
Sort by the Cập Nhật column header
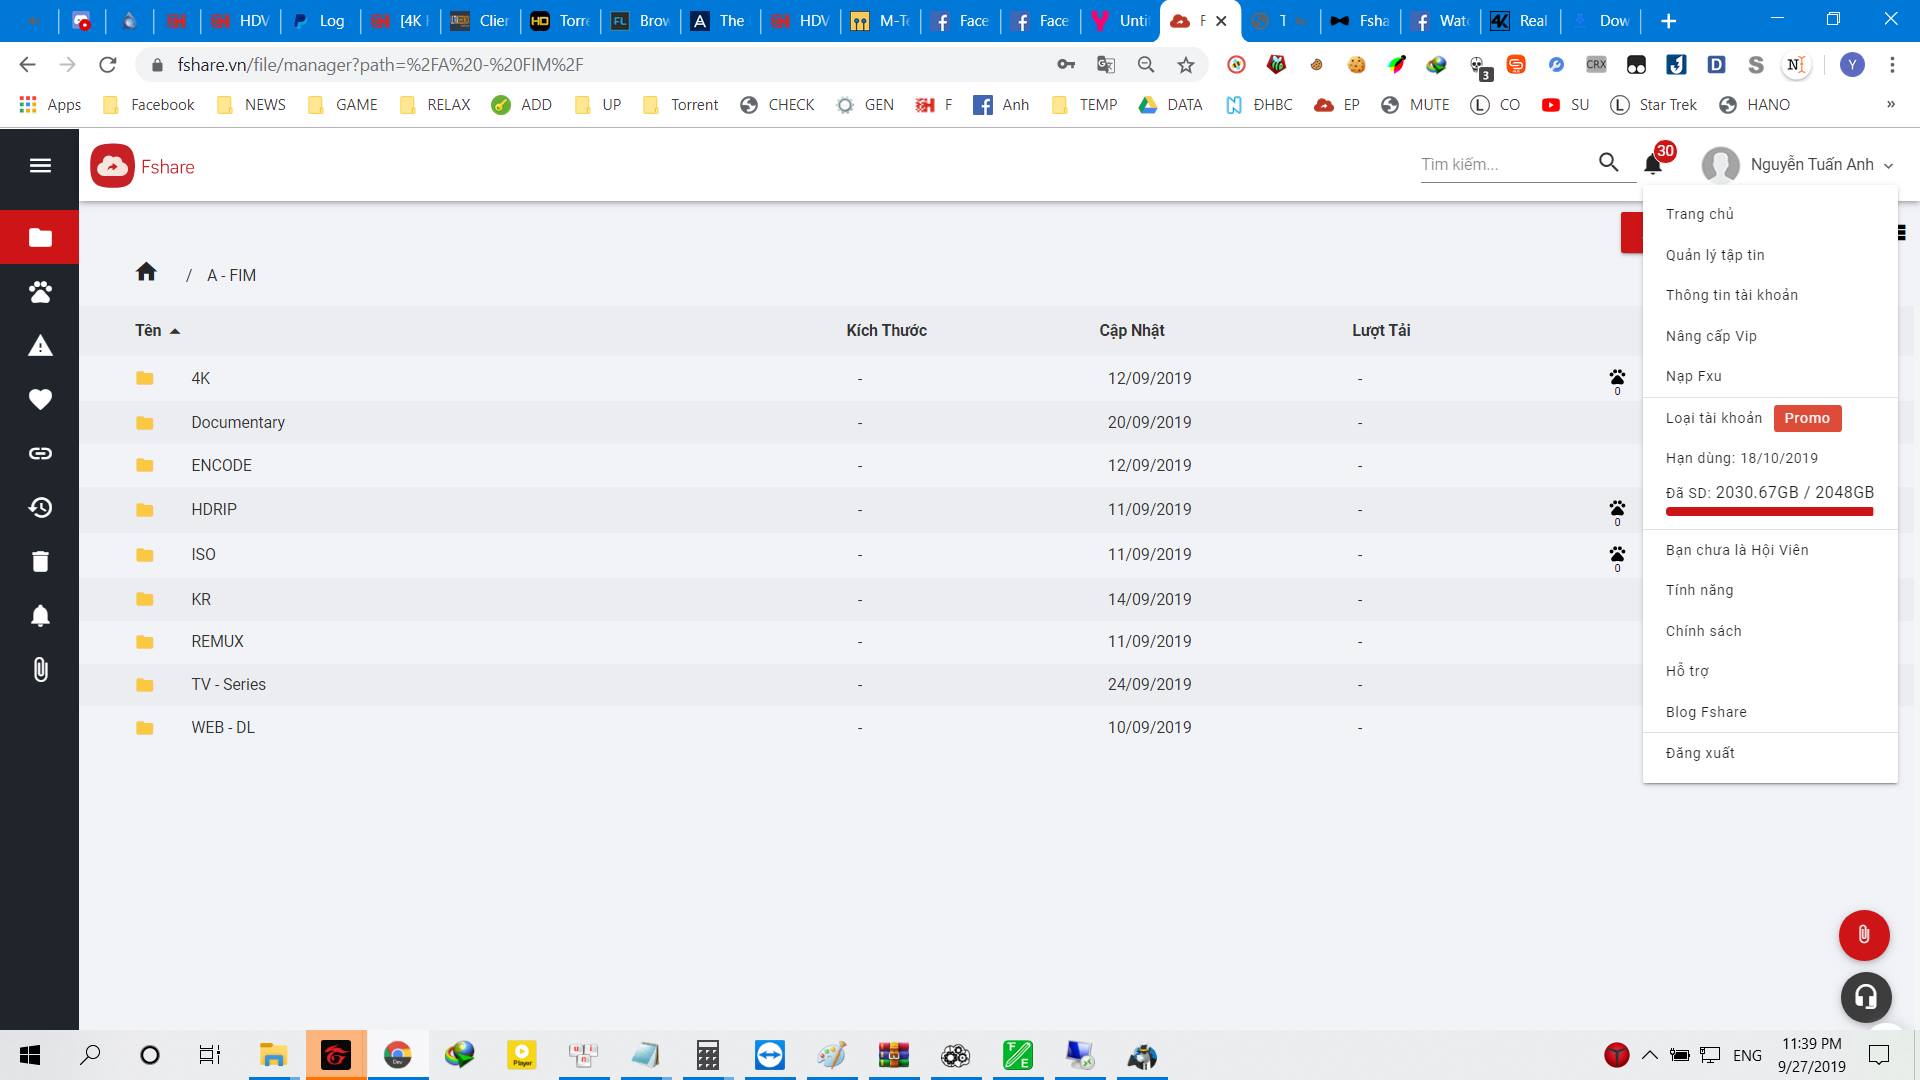(x=1132, y=330)
